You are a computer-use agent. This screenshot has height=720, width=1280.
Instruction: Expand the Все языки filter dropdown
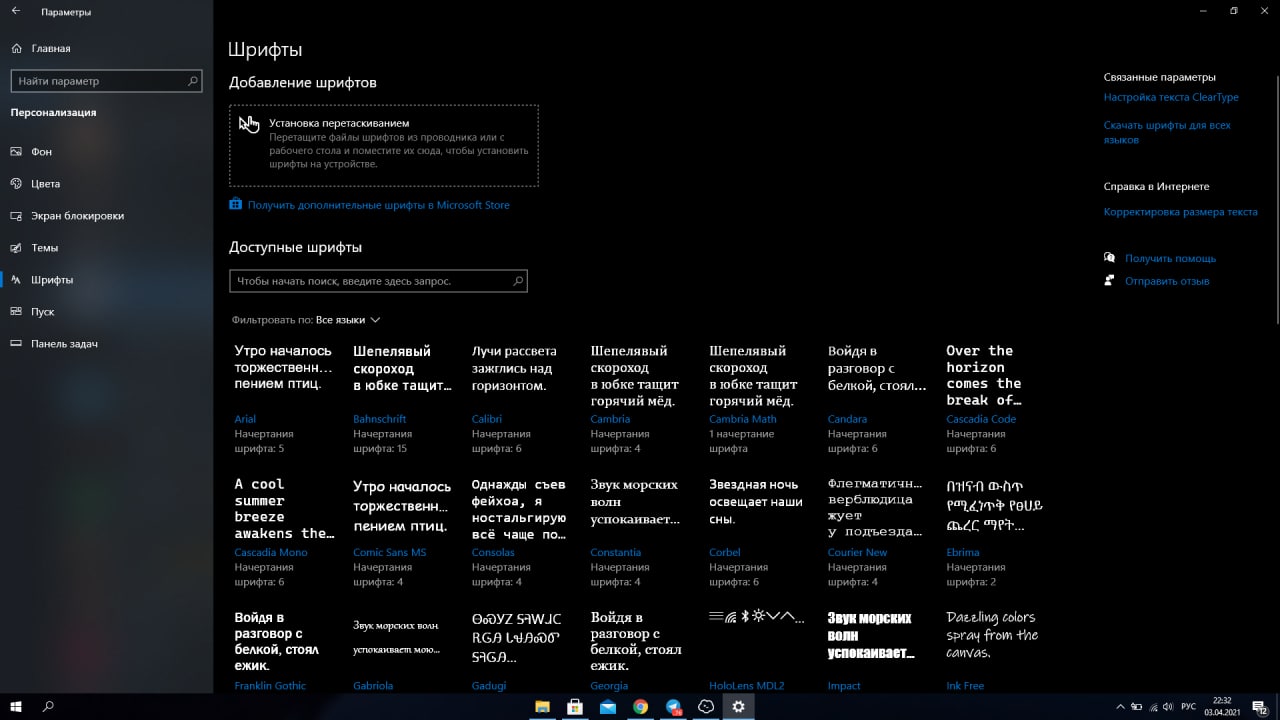[x=348, y=320]
